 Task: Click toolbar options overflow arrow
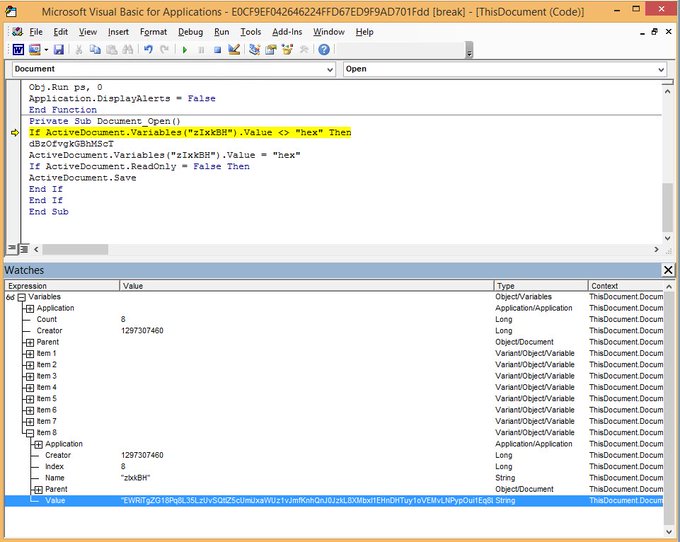[x=469, y=50]
